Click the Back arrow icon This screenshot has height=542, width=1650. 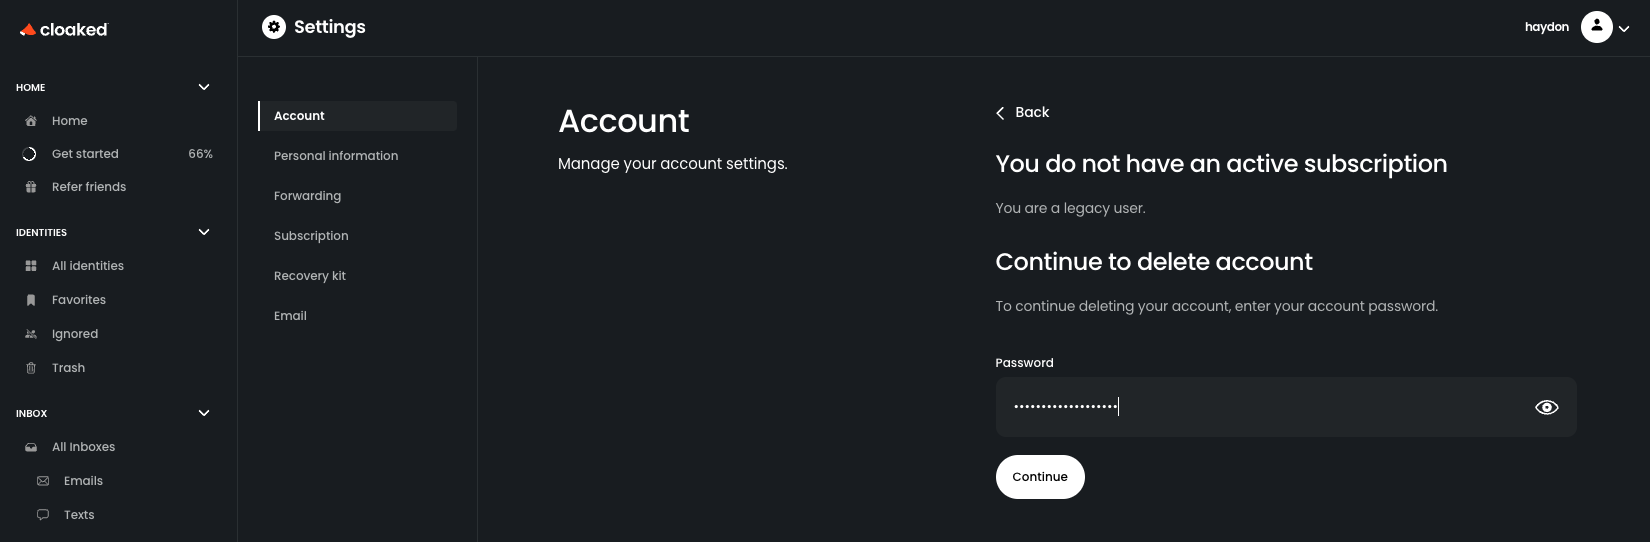click(x=1000, y=113)
